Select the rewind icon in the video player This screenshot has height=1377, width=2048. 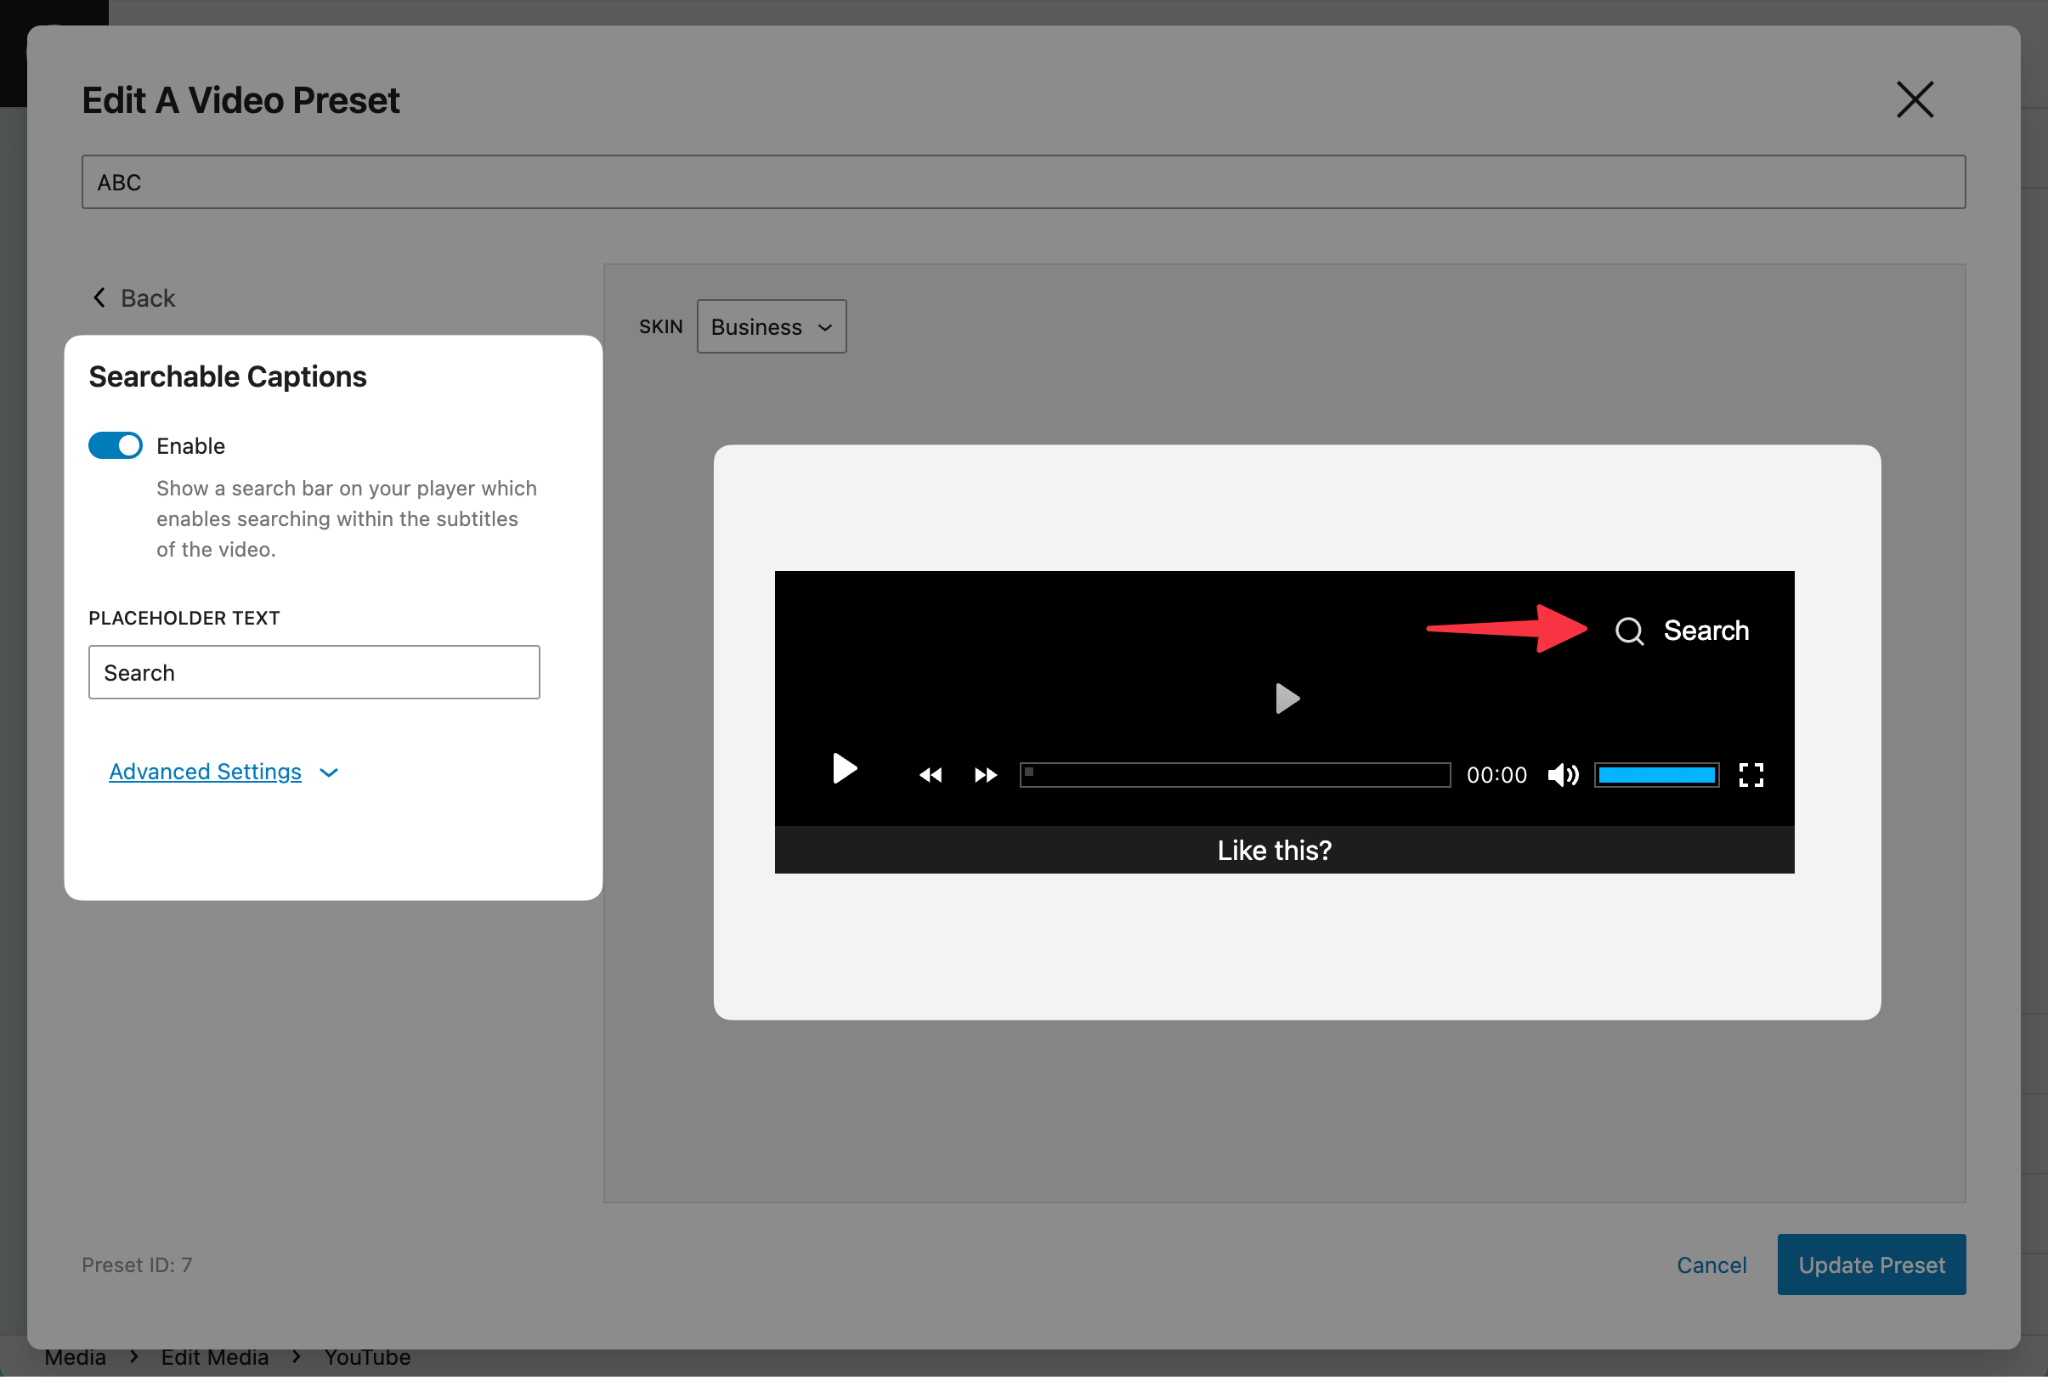click(929, 774)
